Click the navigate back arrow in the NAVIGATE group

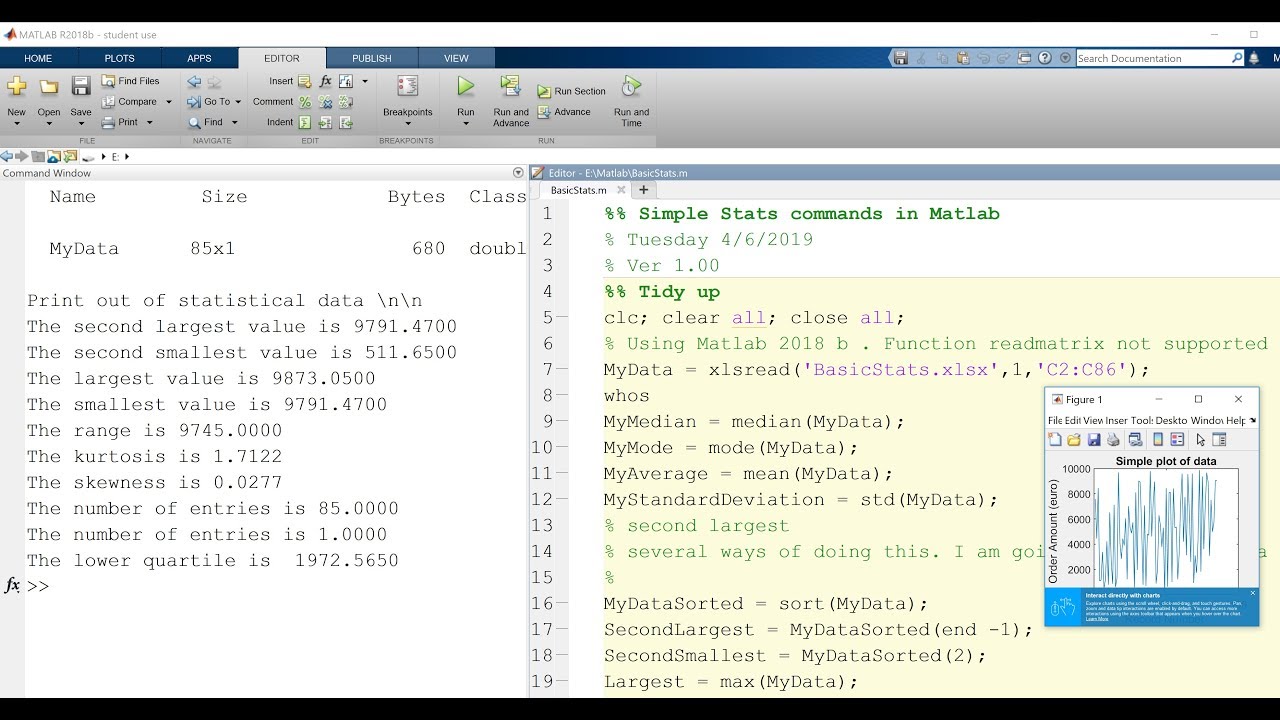pyautogui.click(x=194, y=81)
